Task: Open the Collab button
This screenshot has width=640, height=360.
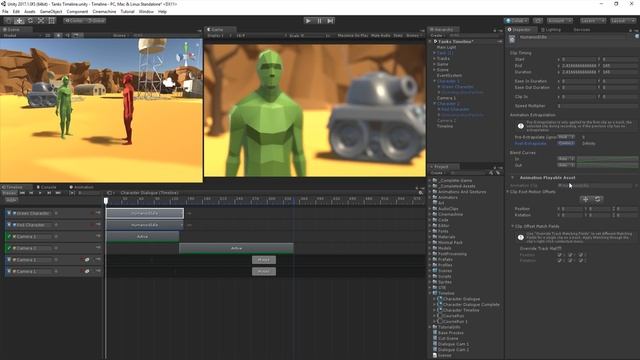Action: [x=517, y=20]
